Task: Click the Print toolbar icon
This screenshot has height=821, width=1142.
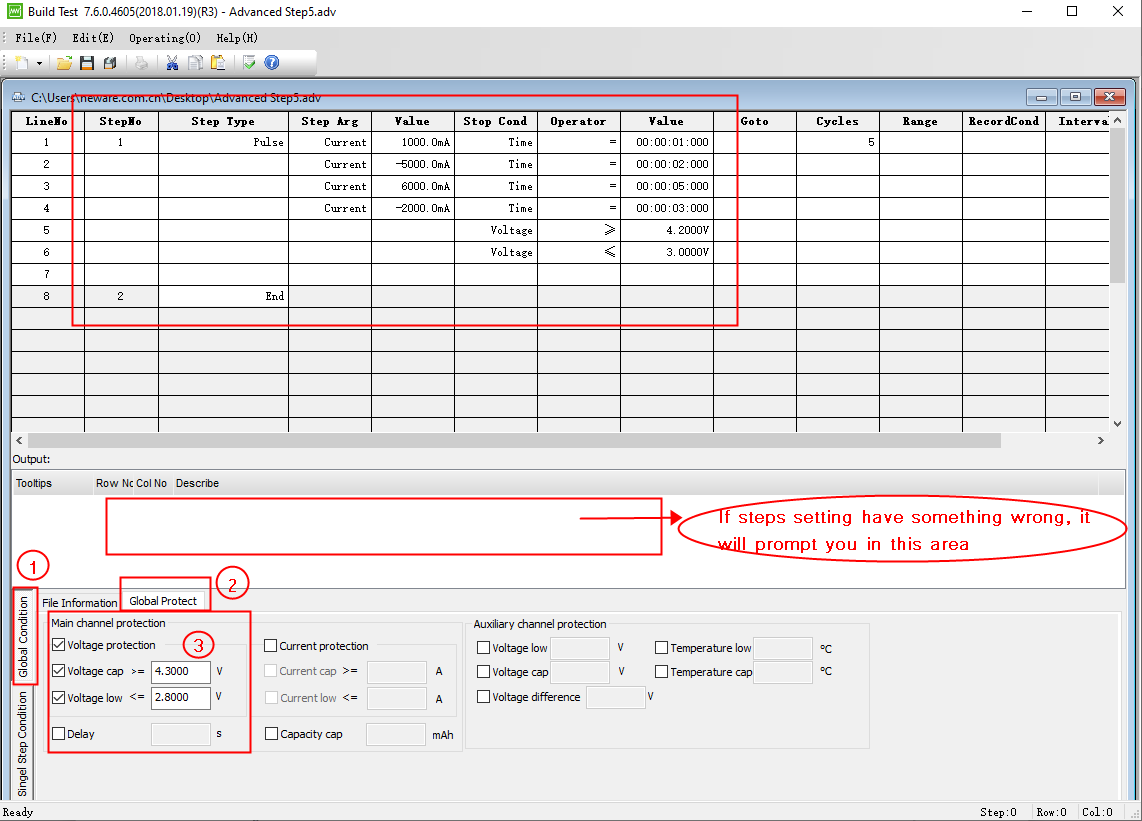Action: (x=141, y=63)
